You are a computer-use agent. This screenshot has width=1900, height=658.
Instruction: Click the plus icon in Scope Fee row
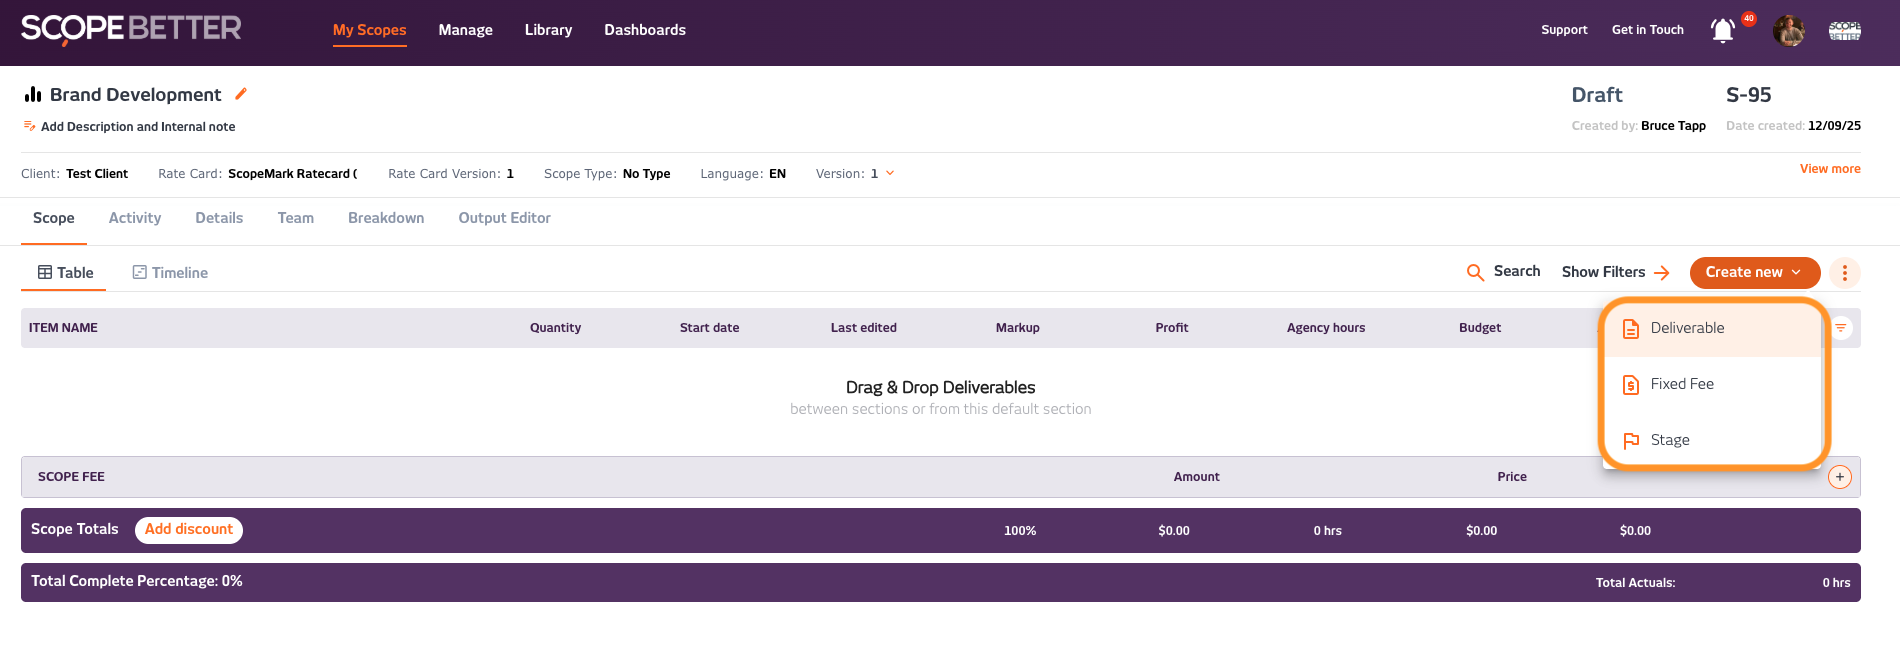point(1839,477)
